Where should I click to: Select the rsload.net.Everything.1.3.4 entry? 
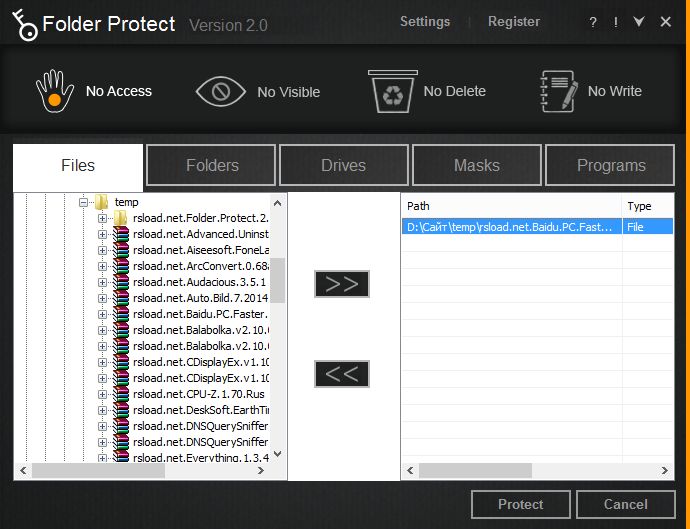(201, 458)
